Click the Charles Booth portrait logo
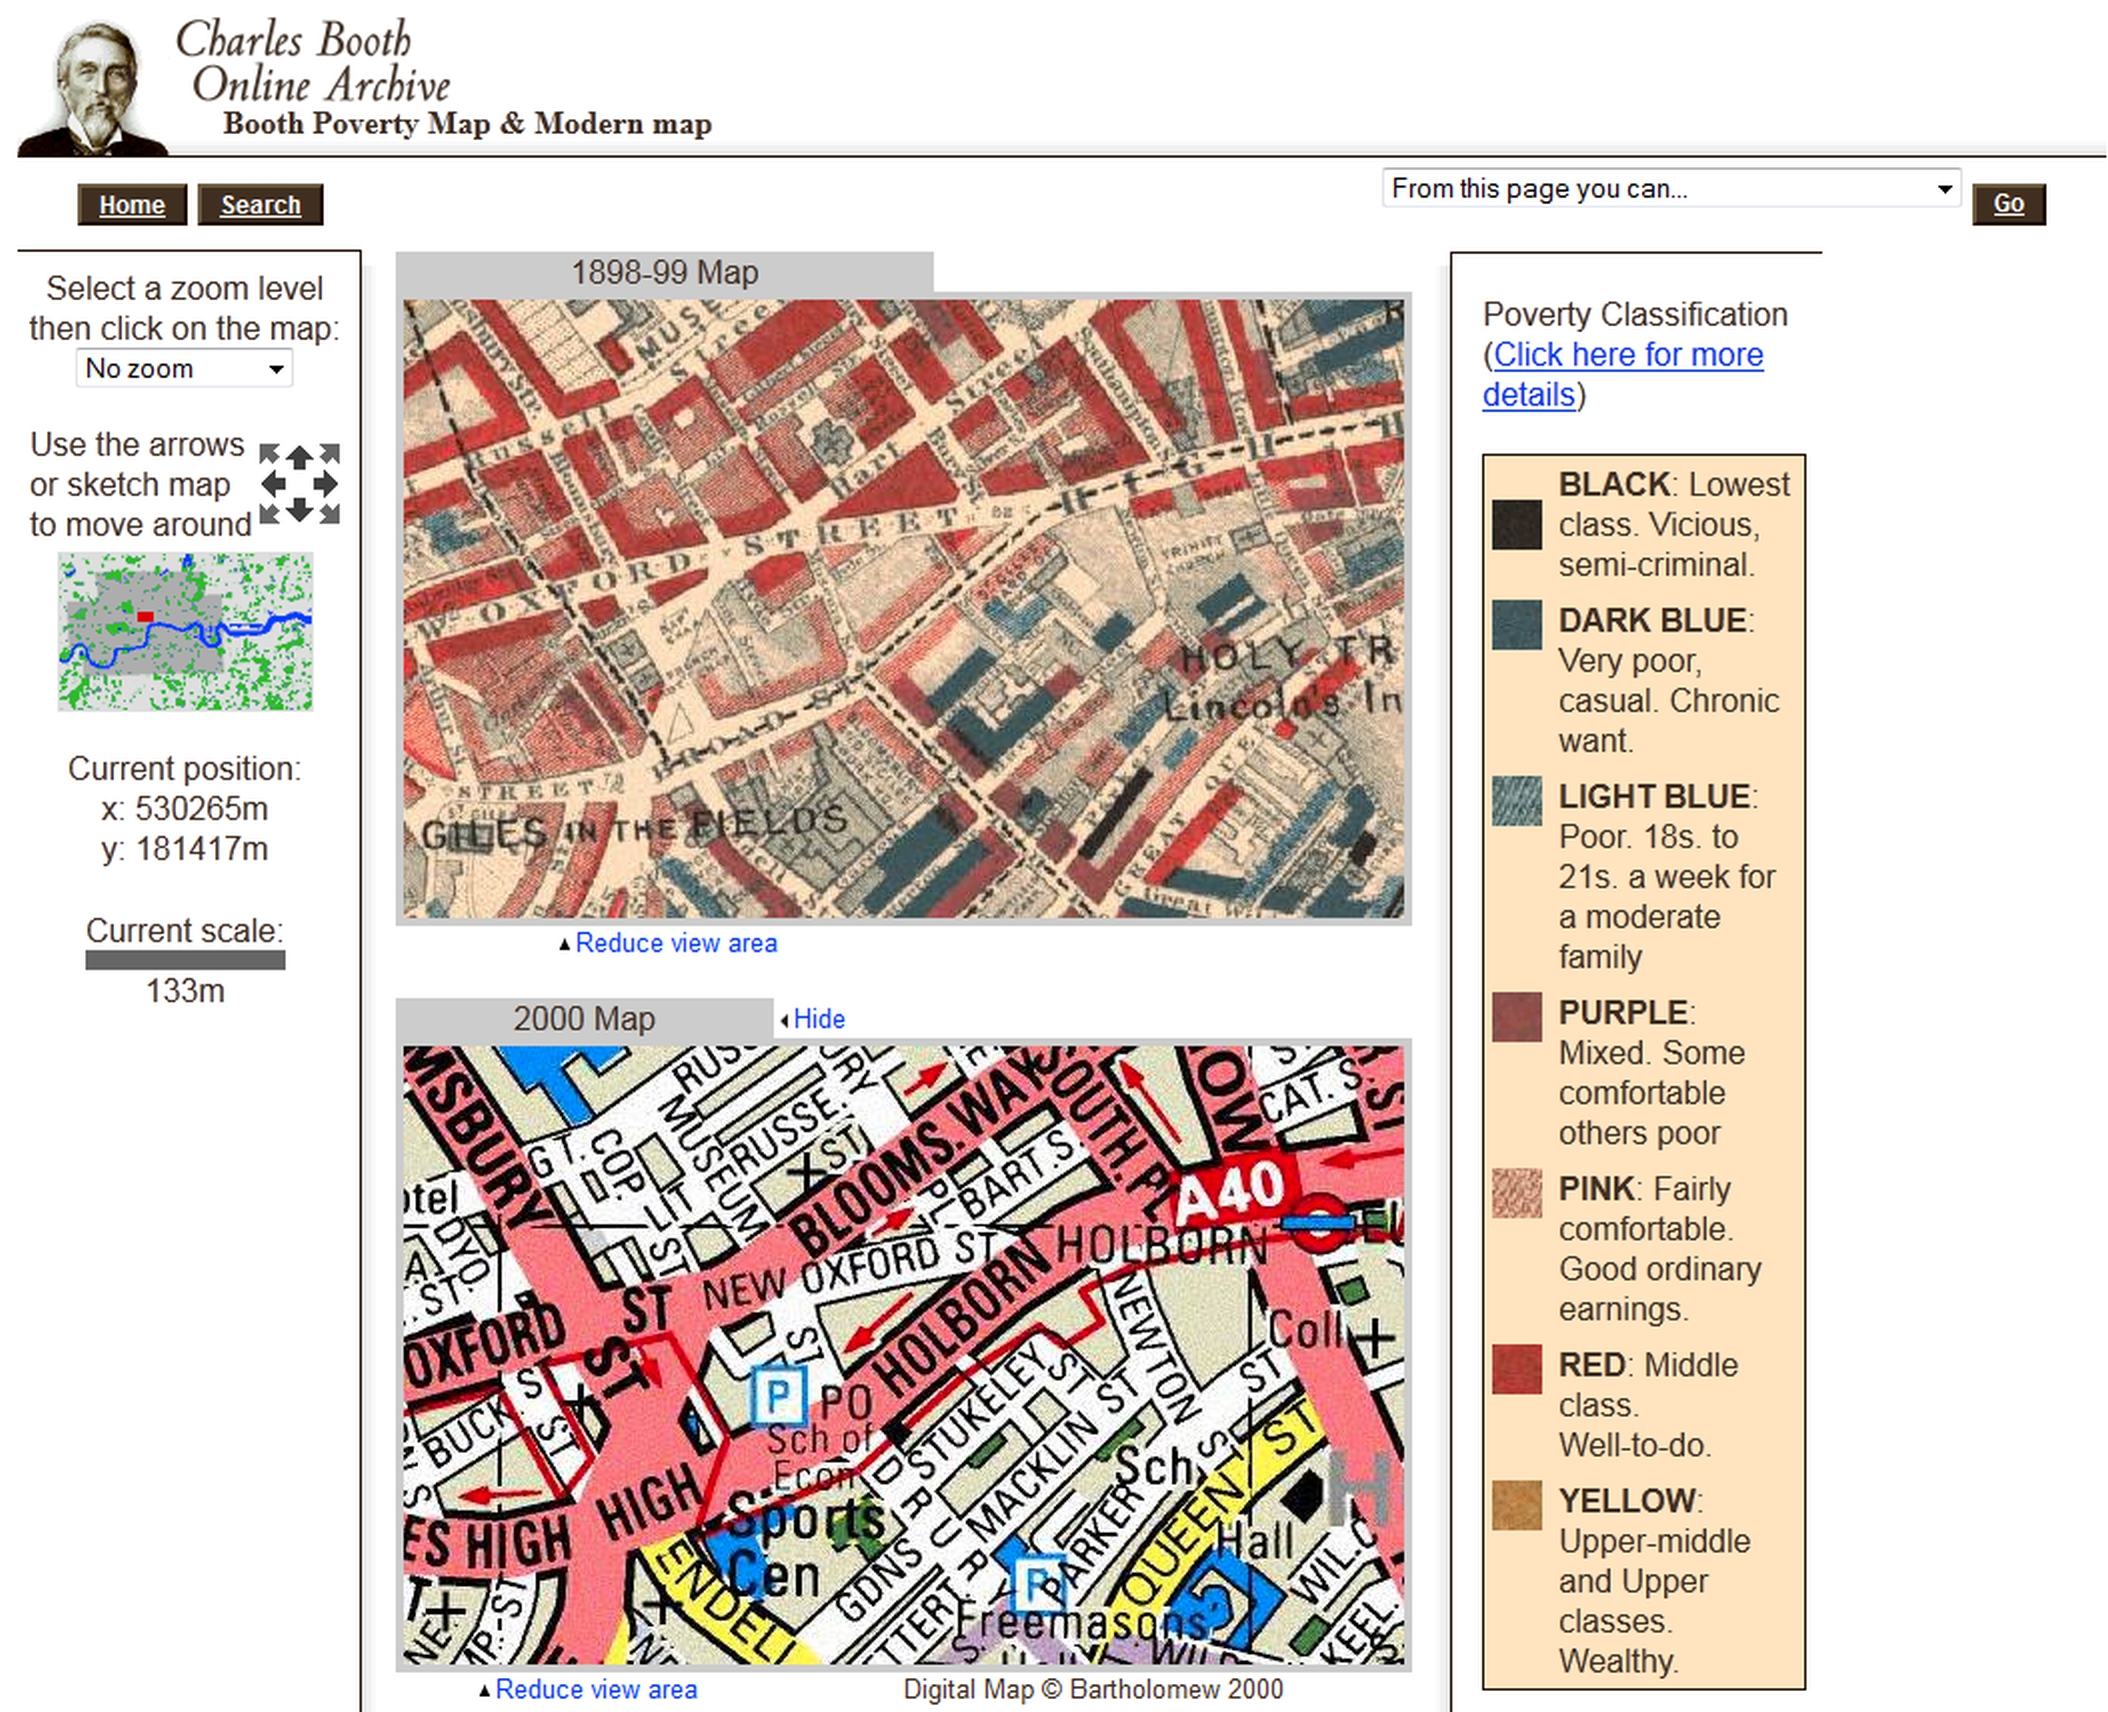The width and height of the screenshot is (2108, 1712). pyautogui.click(x=95, y=88)
